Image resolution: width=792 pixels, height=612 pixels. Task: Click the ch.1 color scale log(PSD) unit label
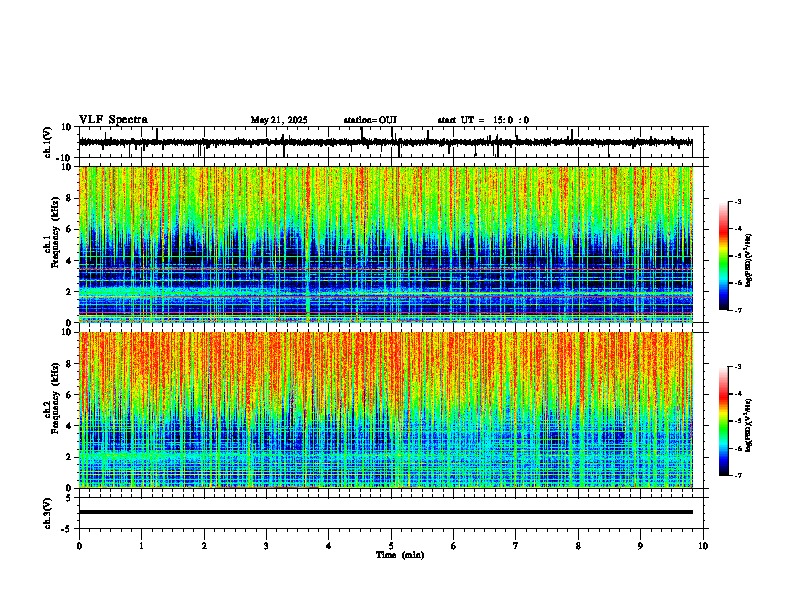(749, 261)
